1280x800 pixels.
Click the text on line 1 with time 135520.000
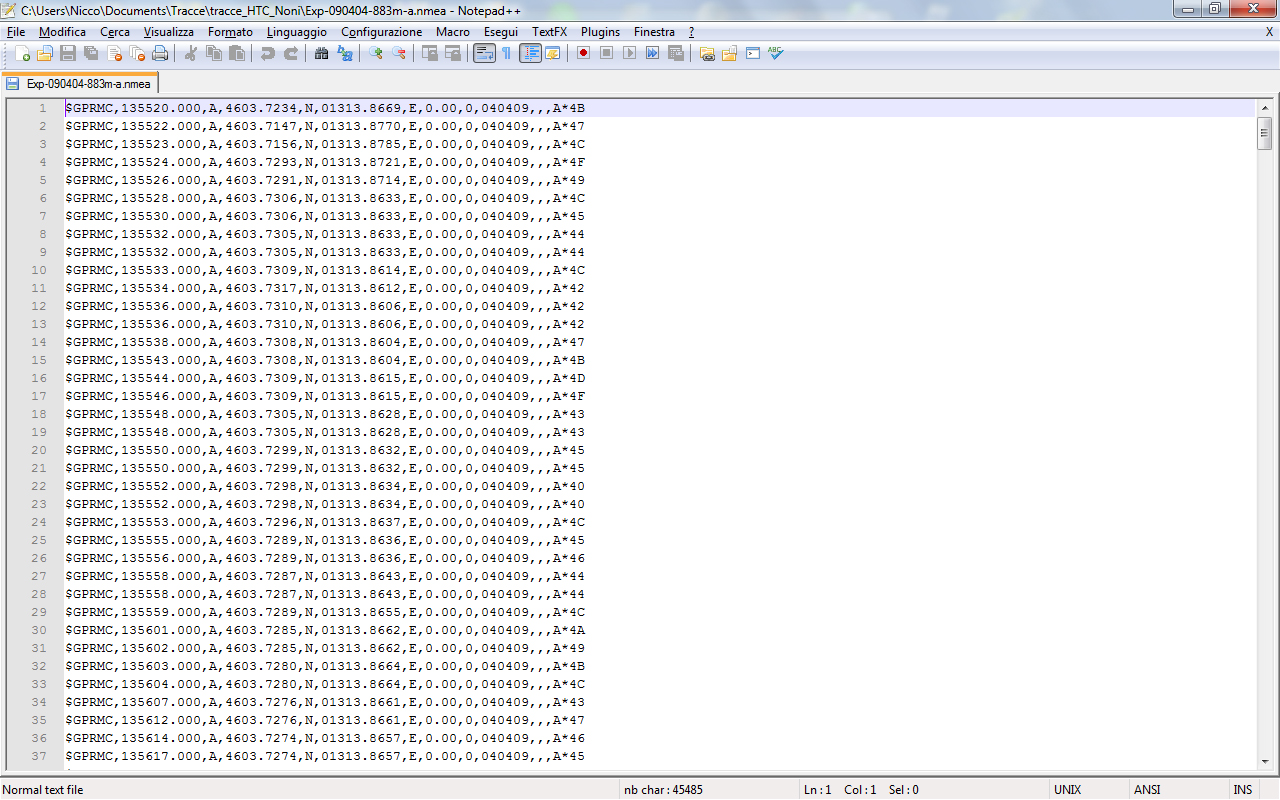point(325,108)
